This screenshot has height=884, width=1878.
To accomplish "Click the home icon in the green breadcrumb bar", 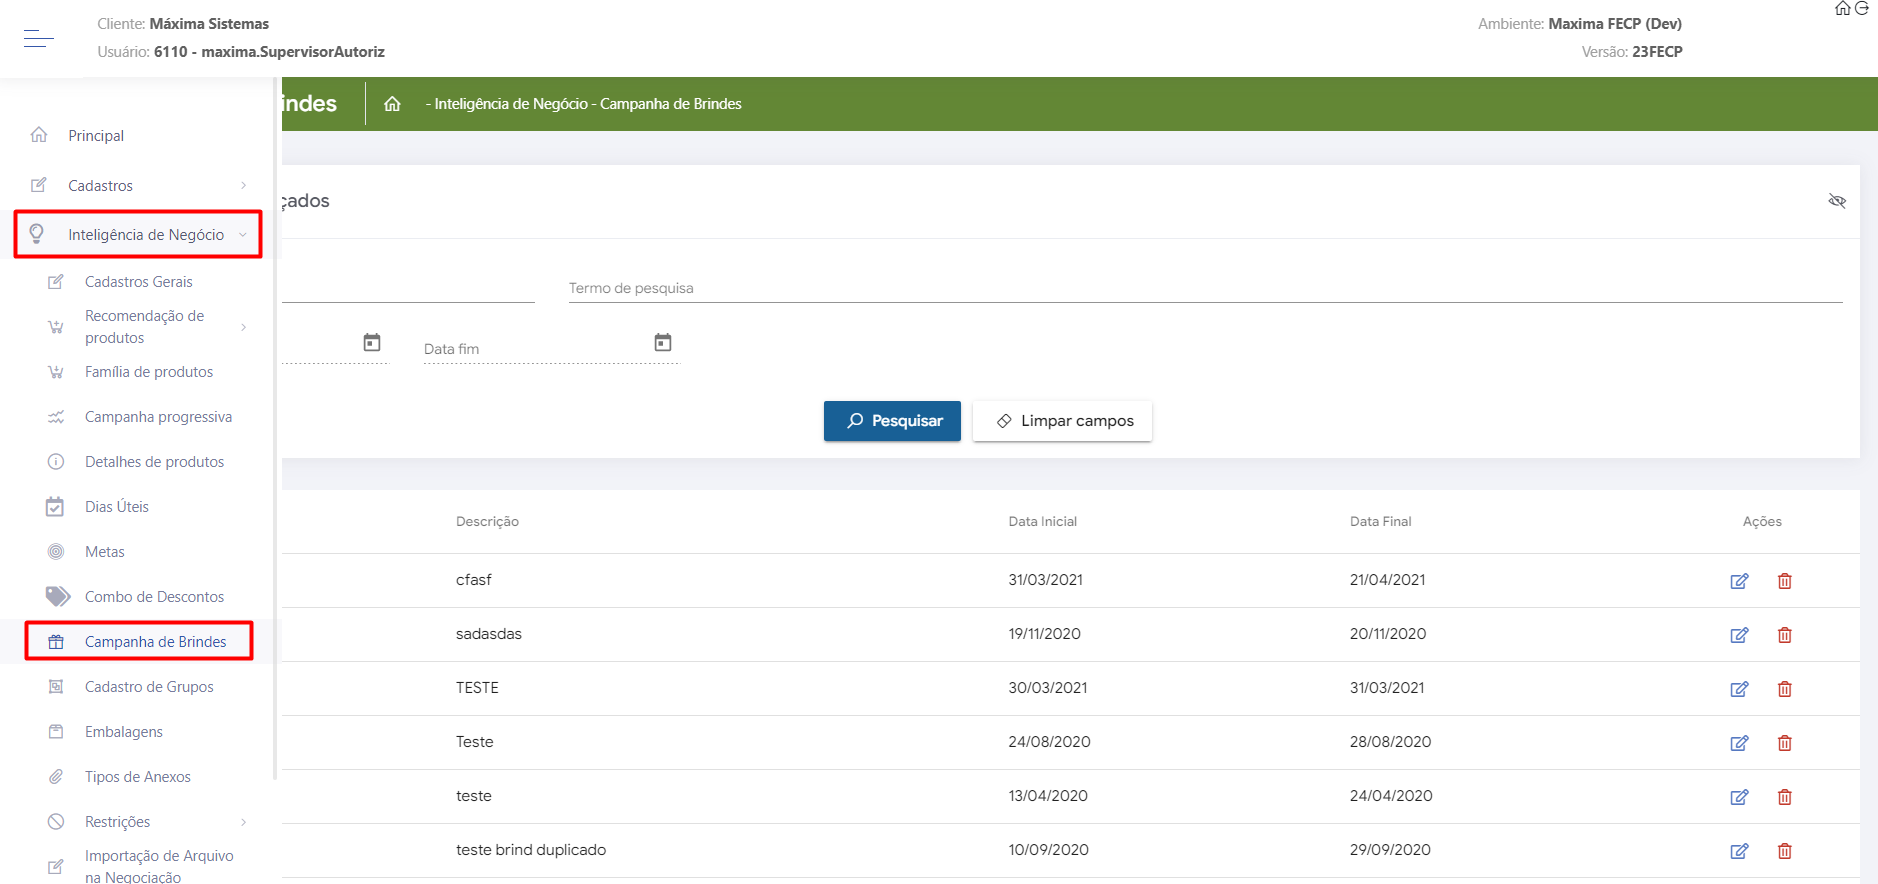I will [x=392, y=104].
